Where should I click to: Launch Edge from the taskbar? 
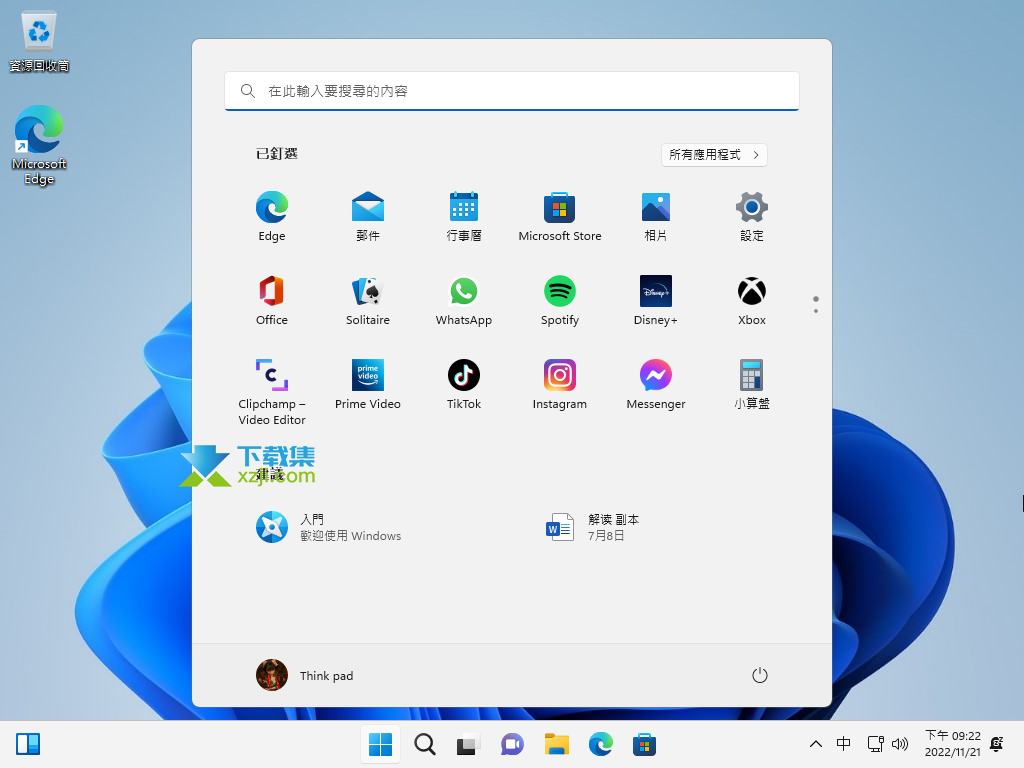click(600, 744)
